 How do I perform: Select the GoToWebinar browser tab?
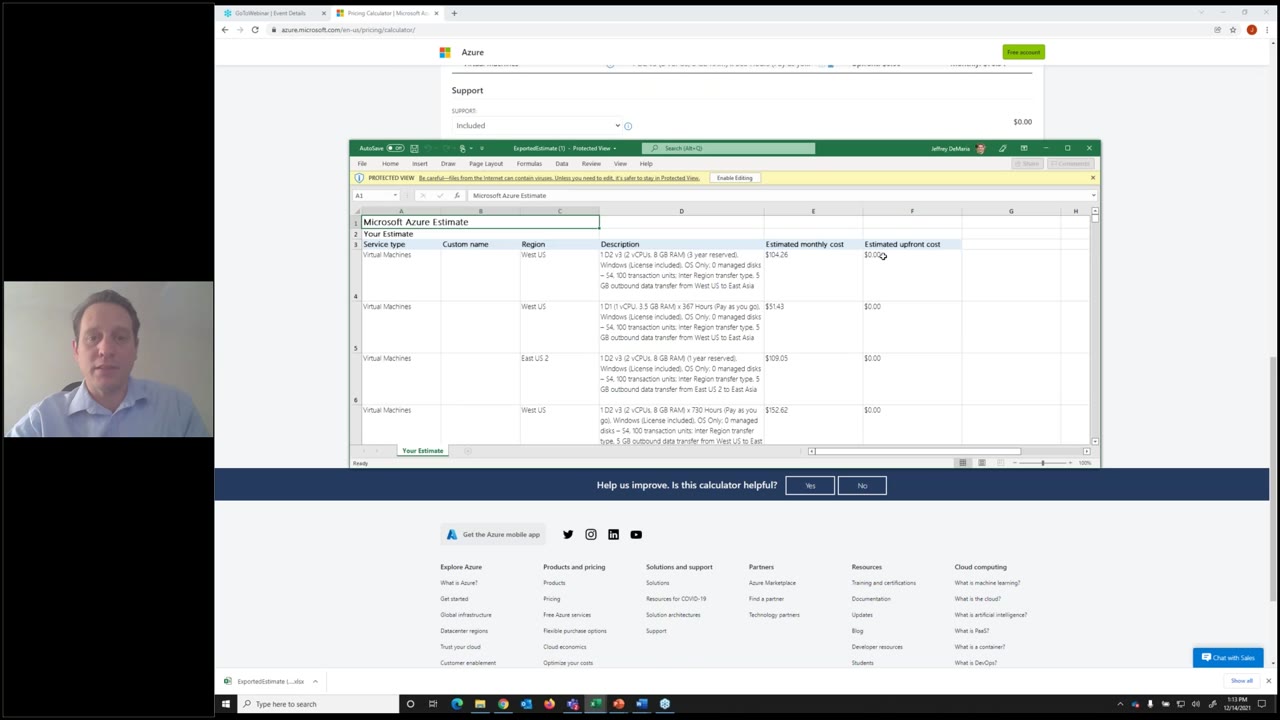click(270, 13)
